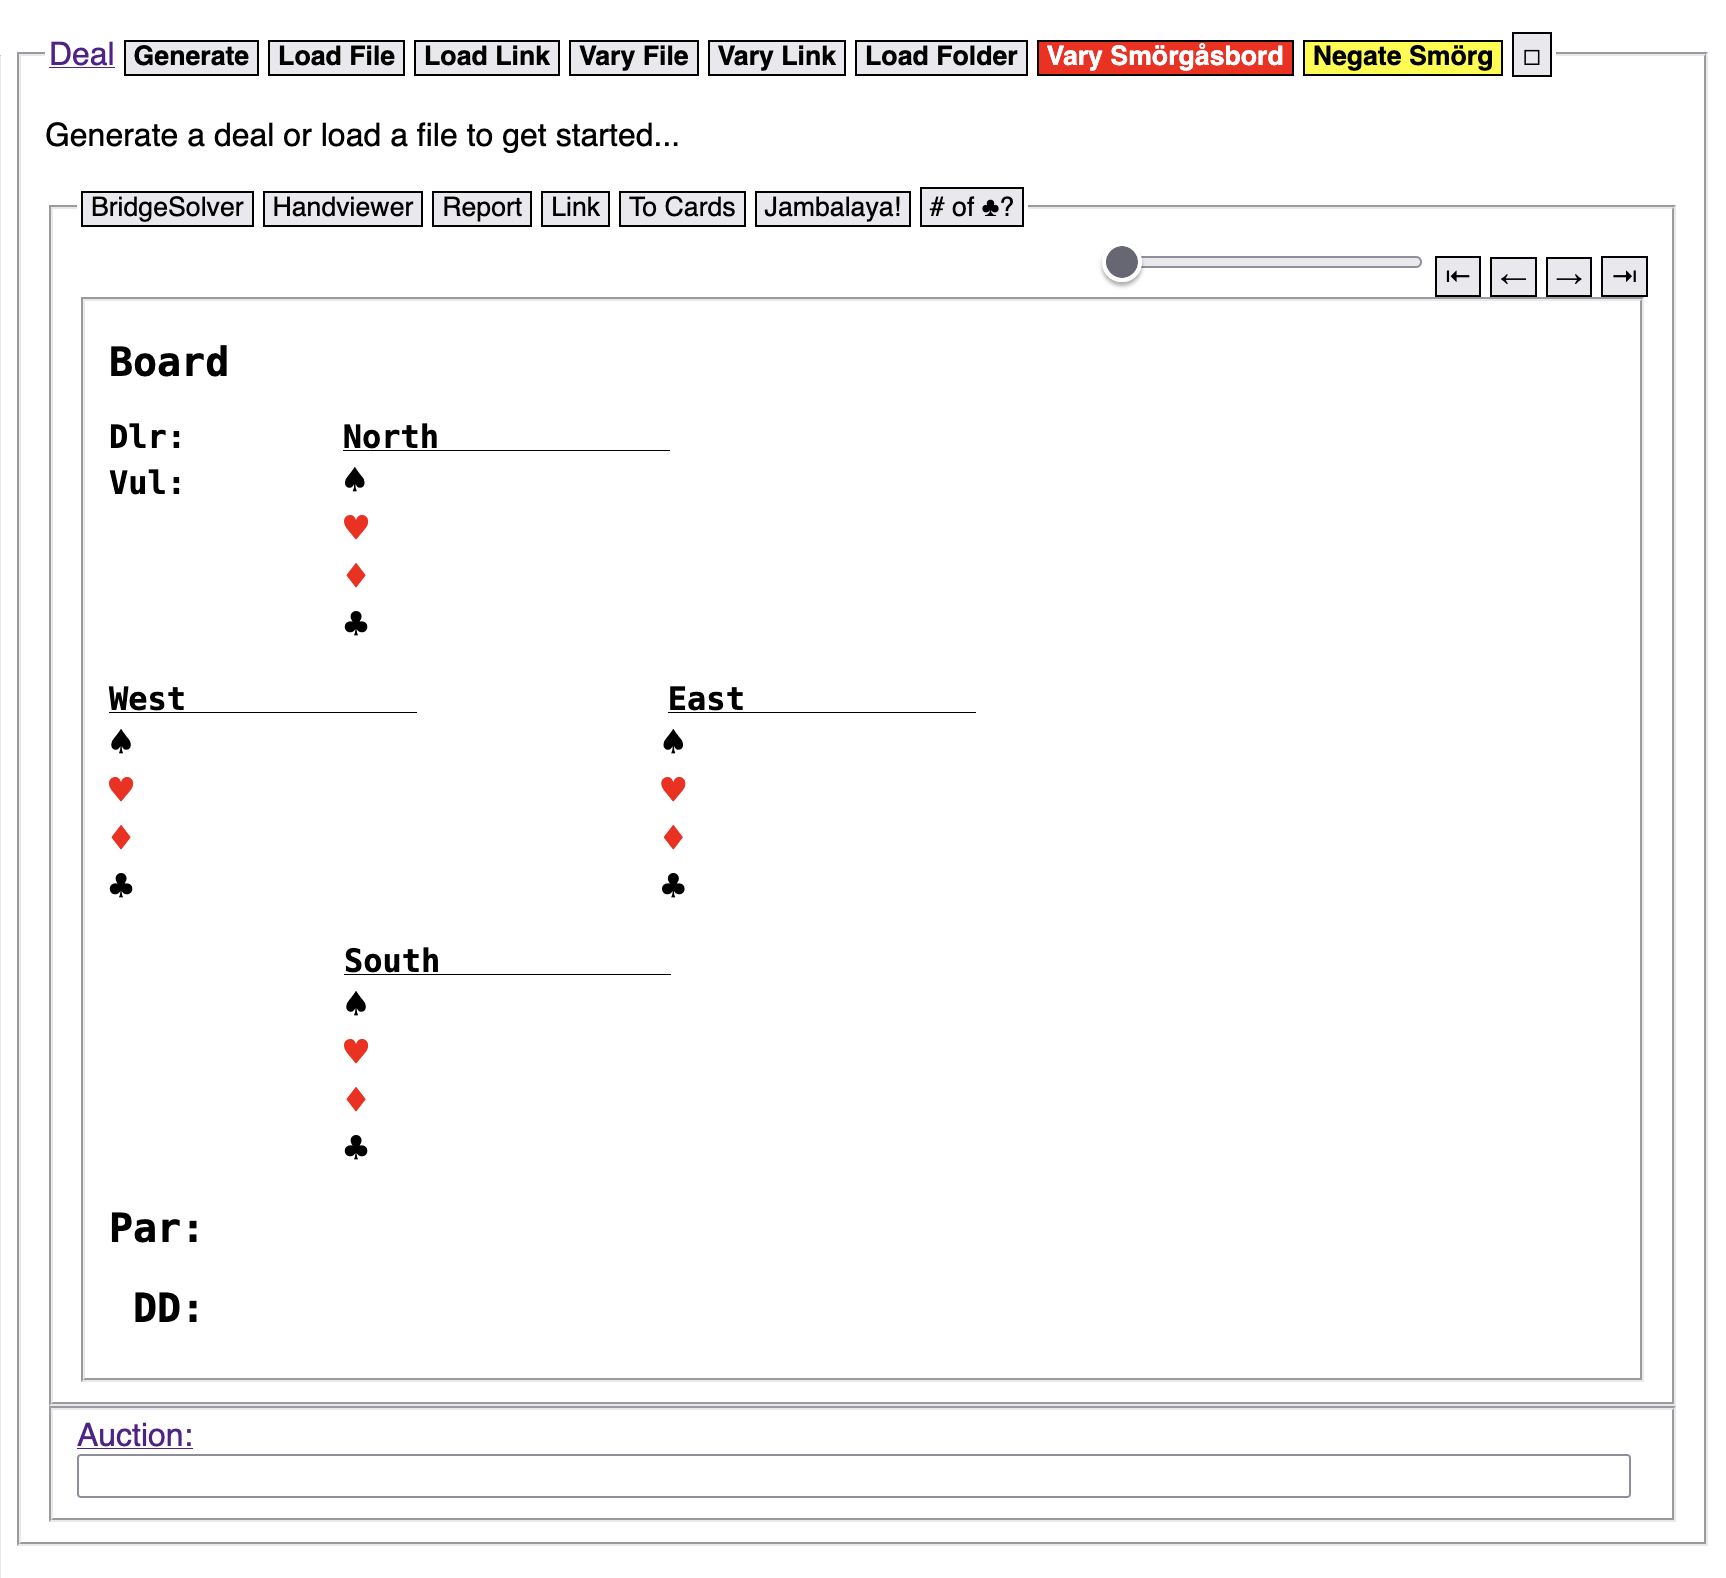This screenshot has height=1578, width=1726.
Task: Click West's club suit symbol
Action: click(121, 885)
